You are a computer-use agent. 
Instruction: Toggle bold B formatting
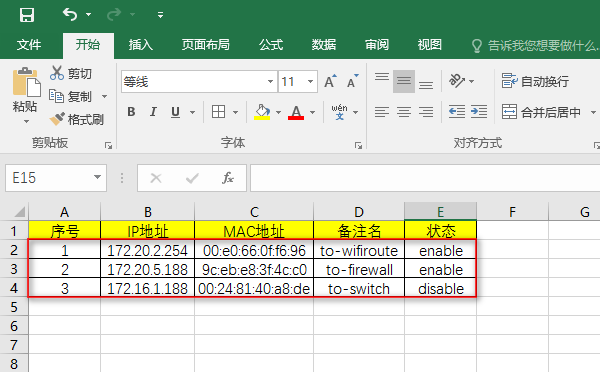click(x=131, y=112)
